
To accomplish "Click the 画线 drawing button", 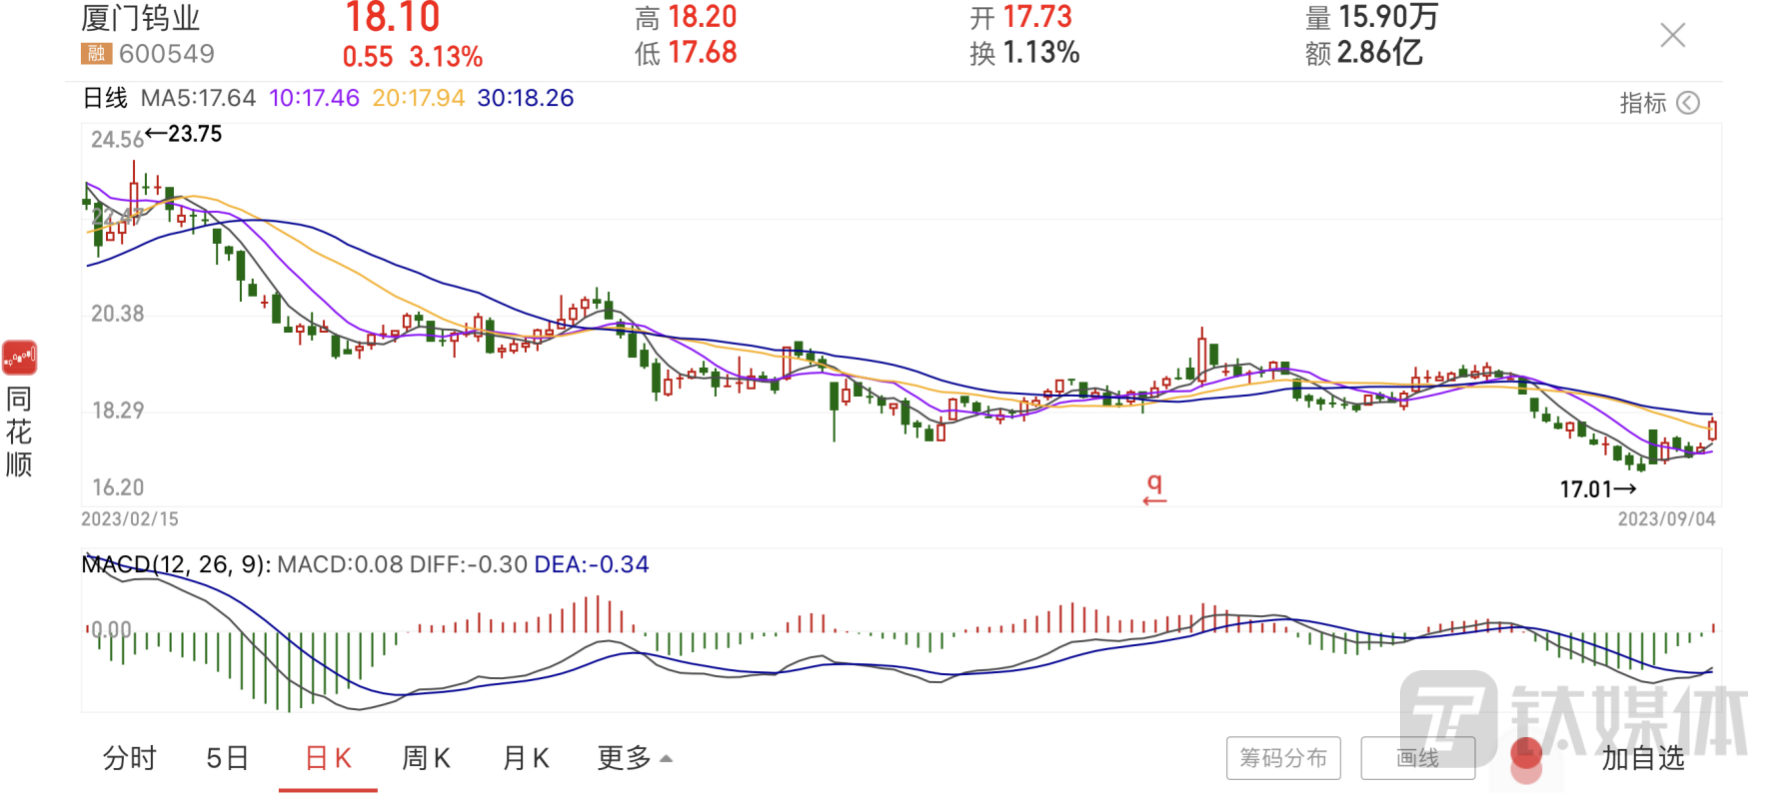I will click(1417, 758).
